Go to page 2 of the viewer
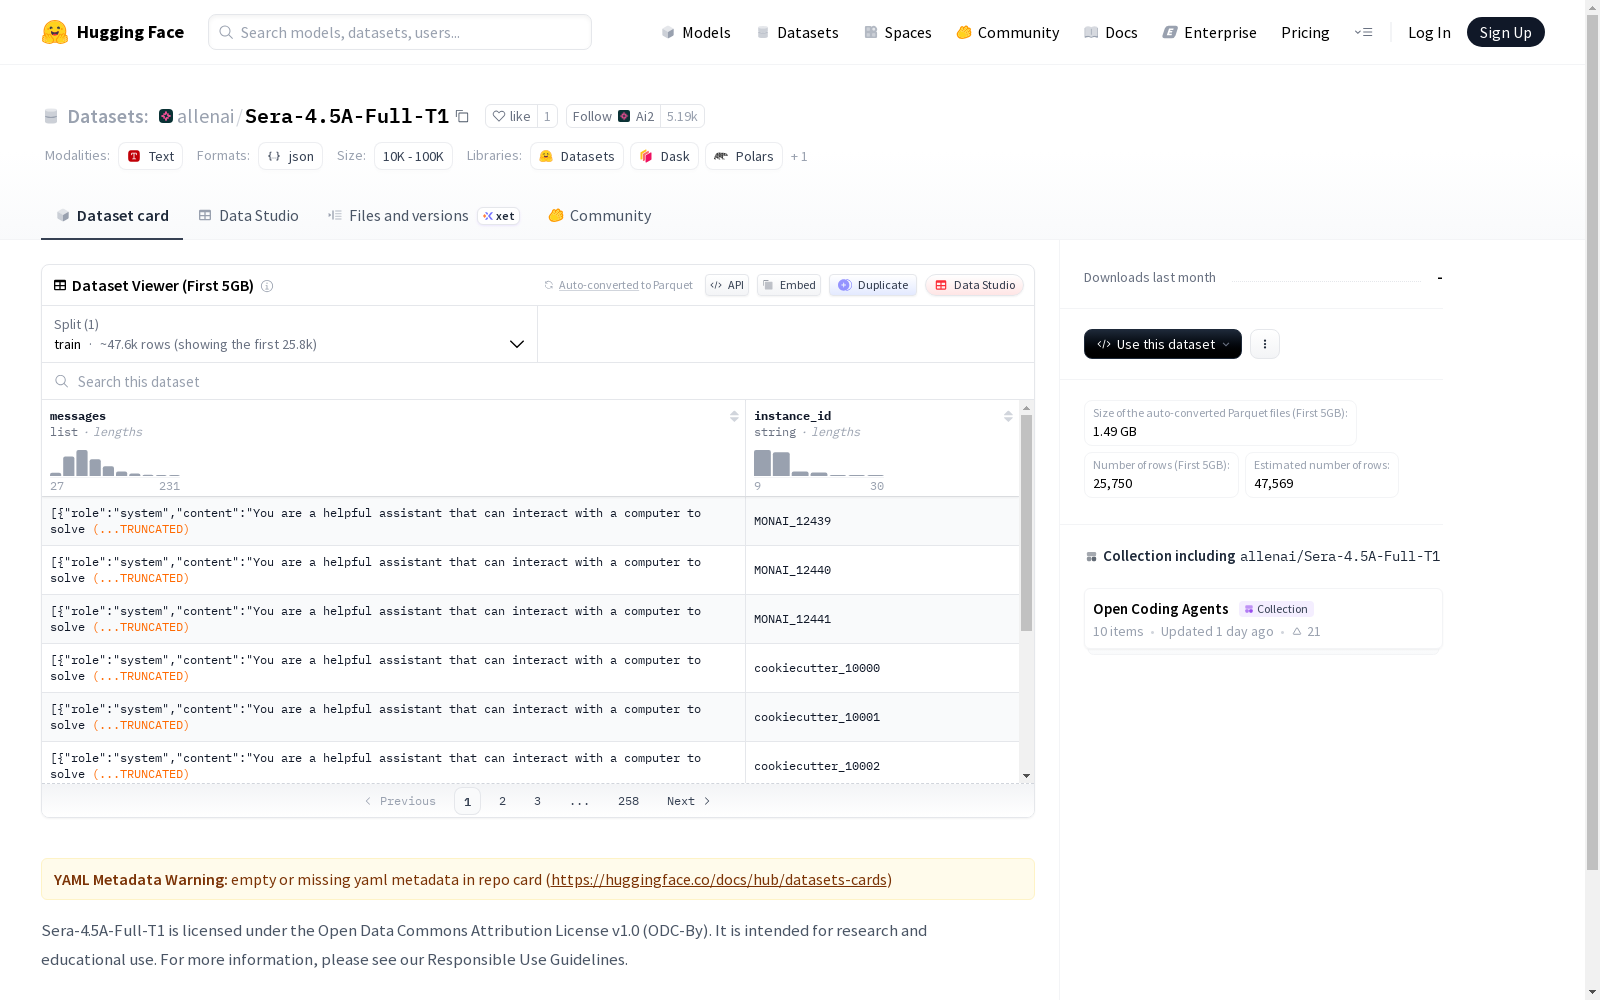This screenshot has width=1600, height=1000. point(502,801)
